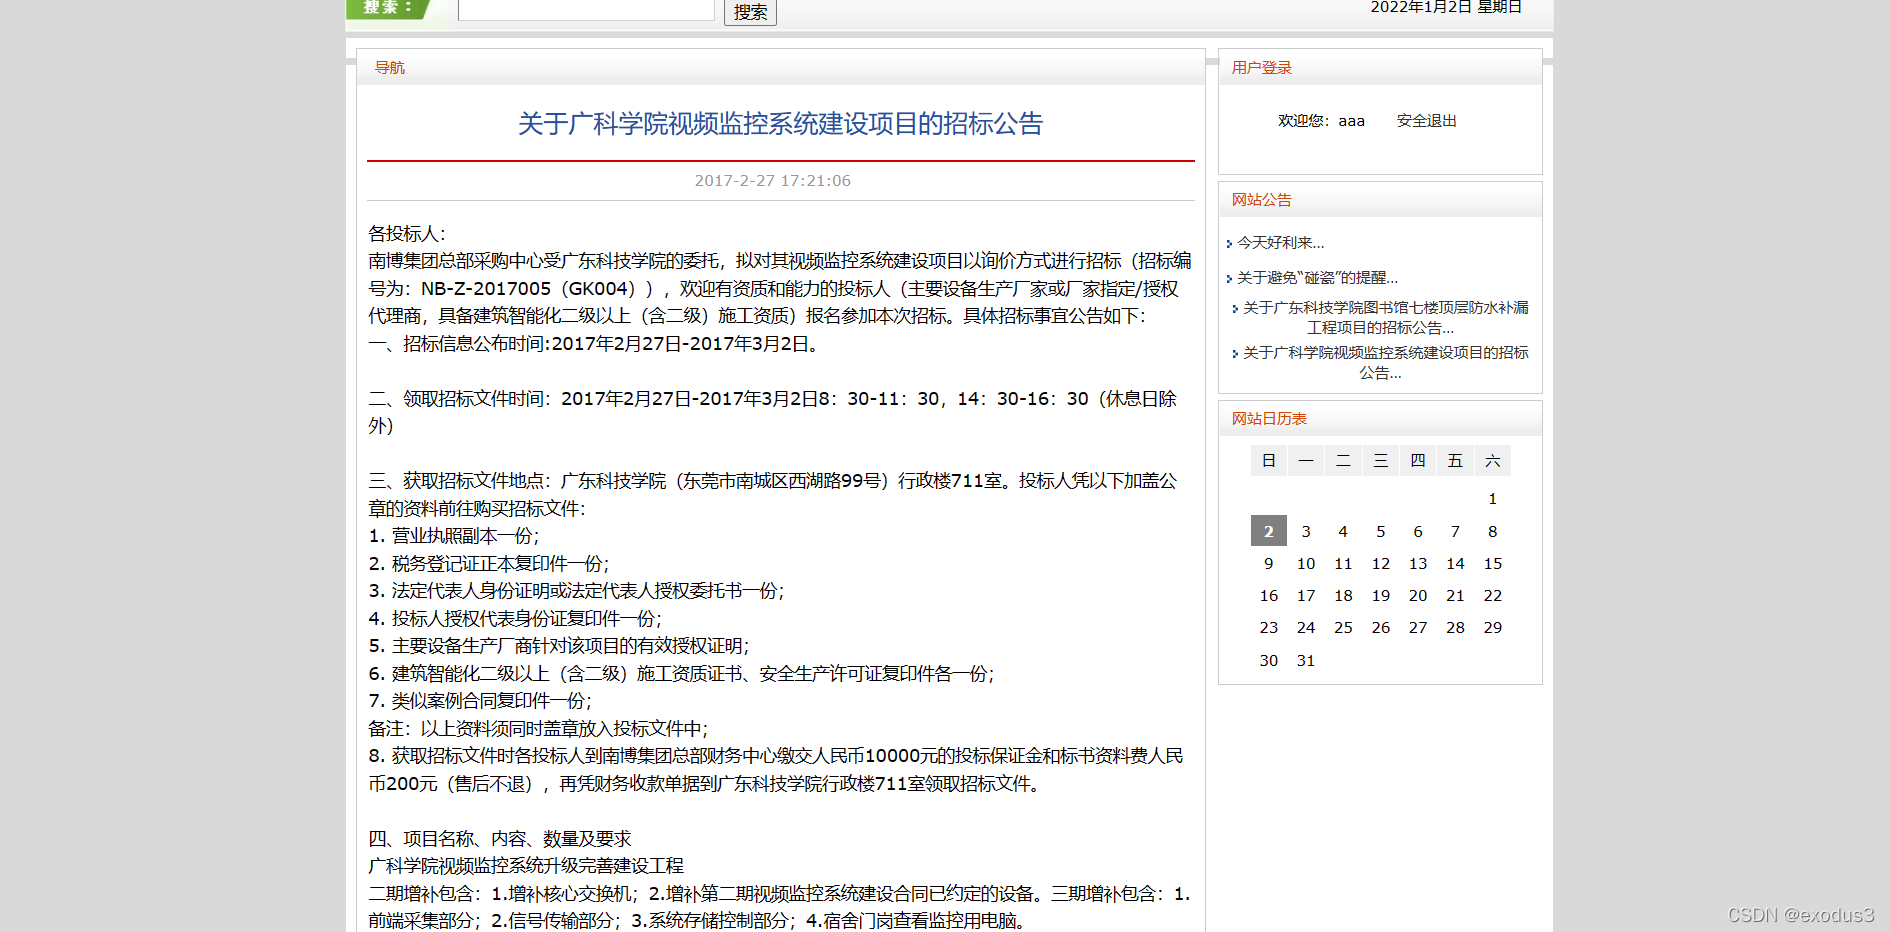Click the 用户登录 panel header
Viewport: 1890px width, 932px height.
pos(1262,68)
